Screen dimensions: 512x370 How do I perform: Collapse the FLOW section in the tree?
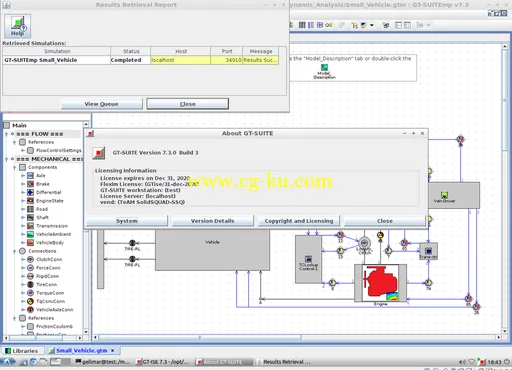[x=6, y=134]
